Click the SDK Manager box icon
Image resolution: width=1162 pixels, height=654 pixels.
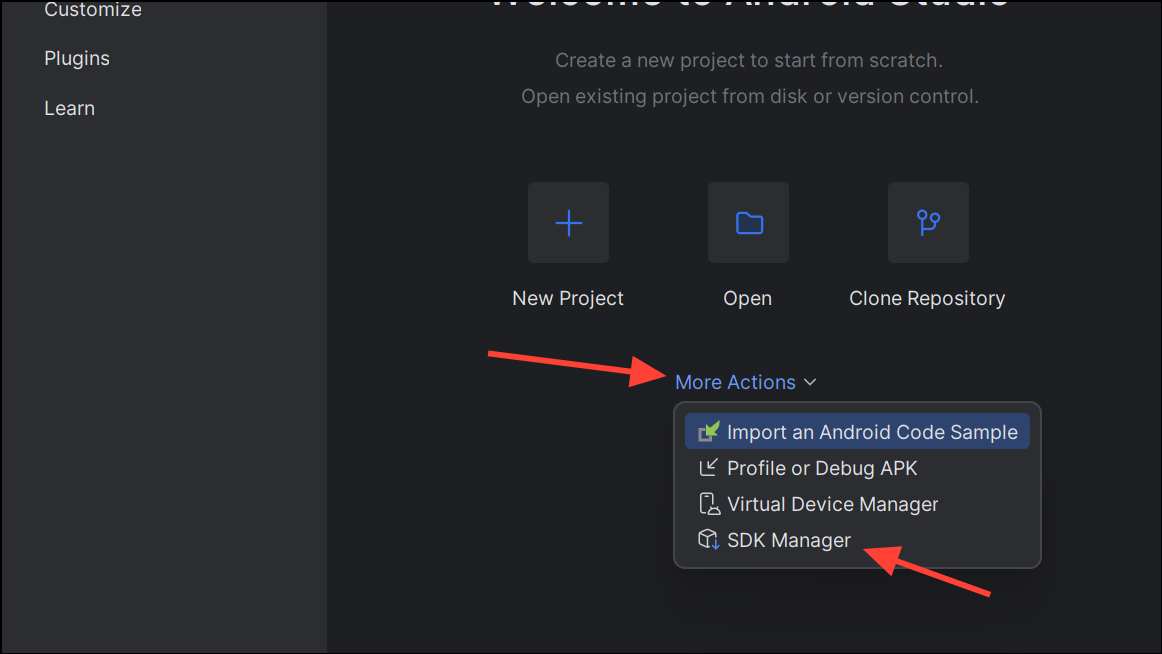(708, 539)
